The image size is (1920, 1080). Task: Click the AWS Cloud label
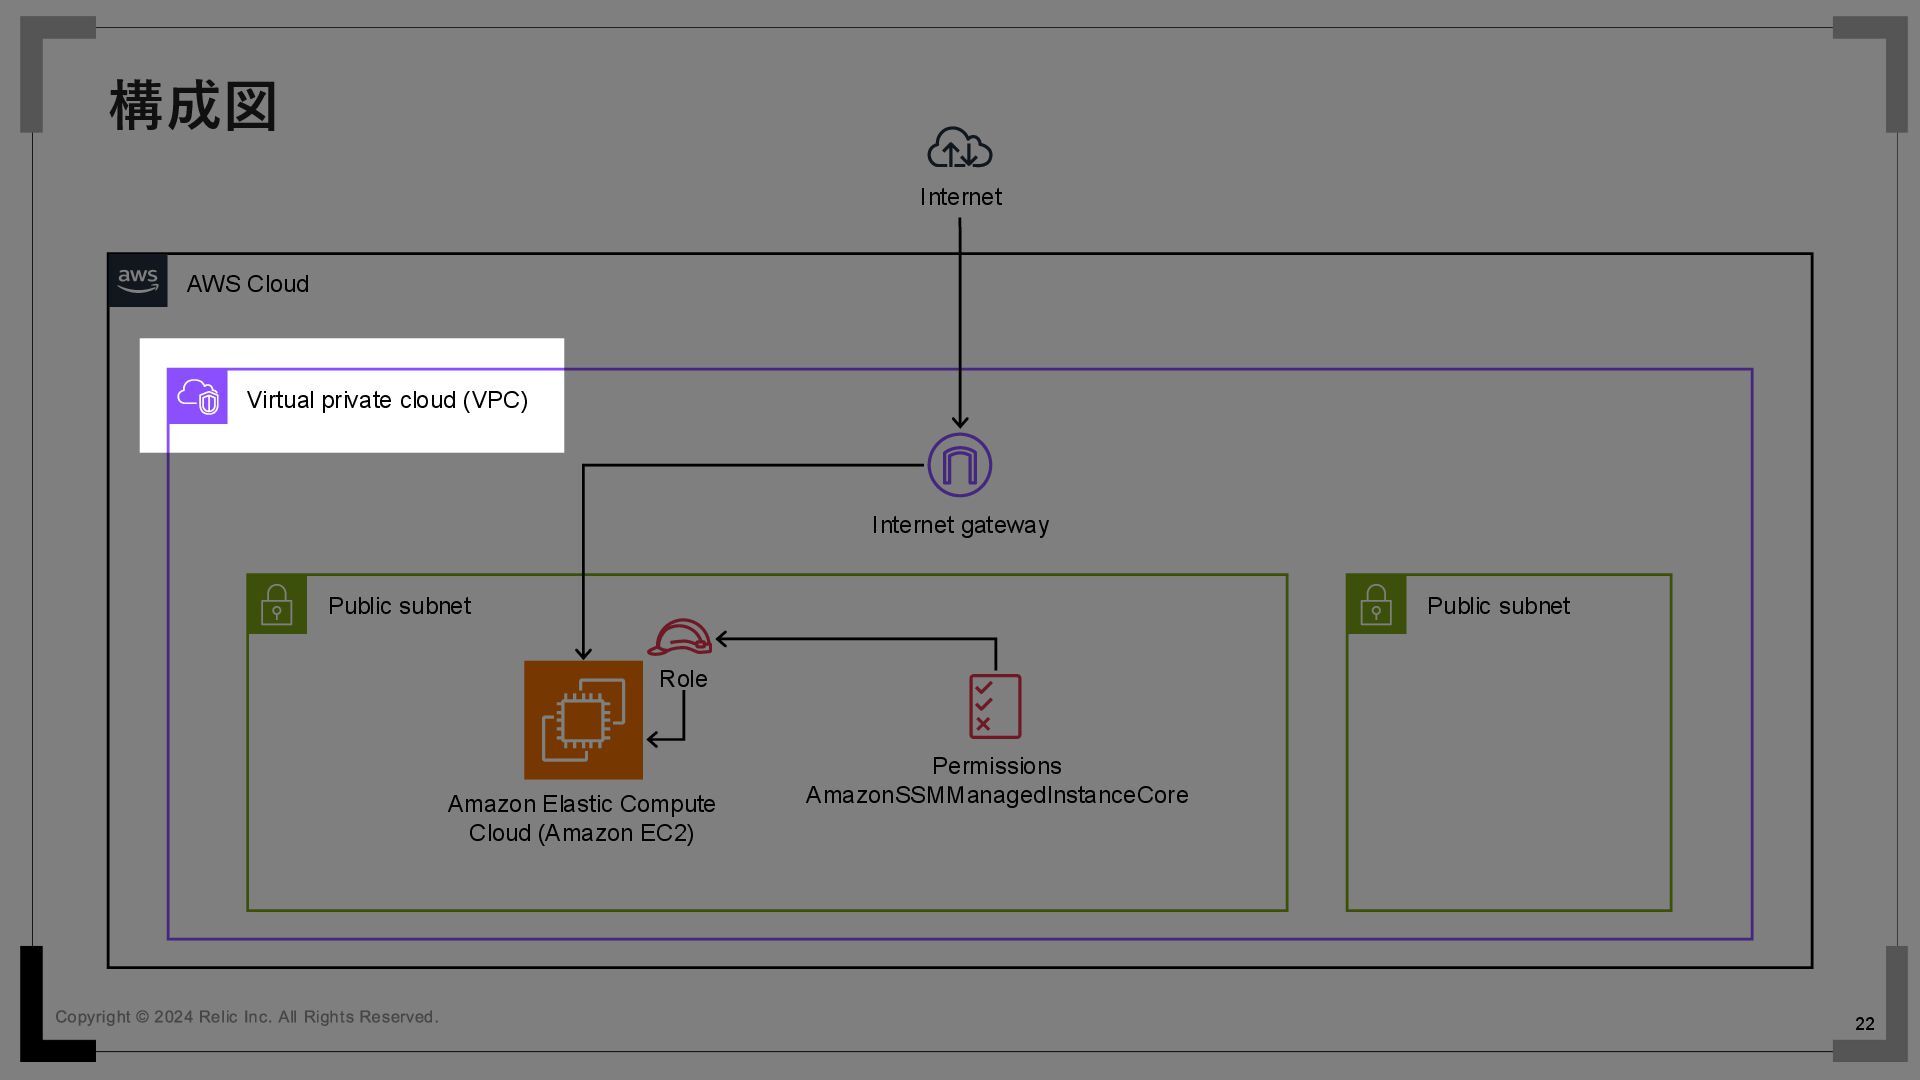tap(247, 284)
